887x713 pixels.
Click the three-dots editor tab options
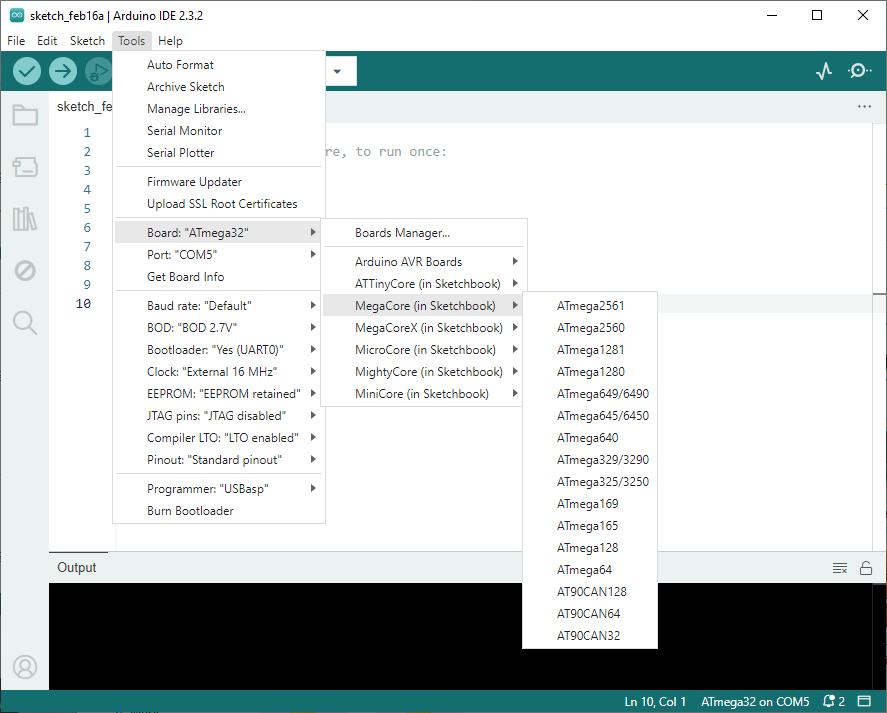pyautogui.click(x=864, y=107)
